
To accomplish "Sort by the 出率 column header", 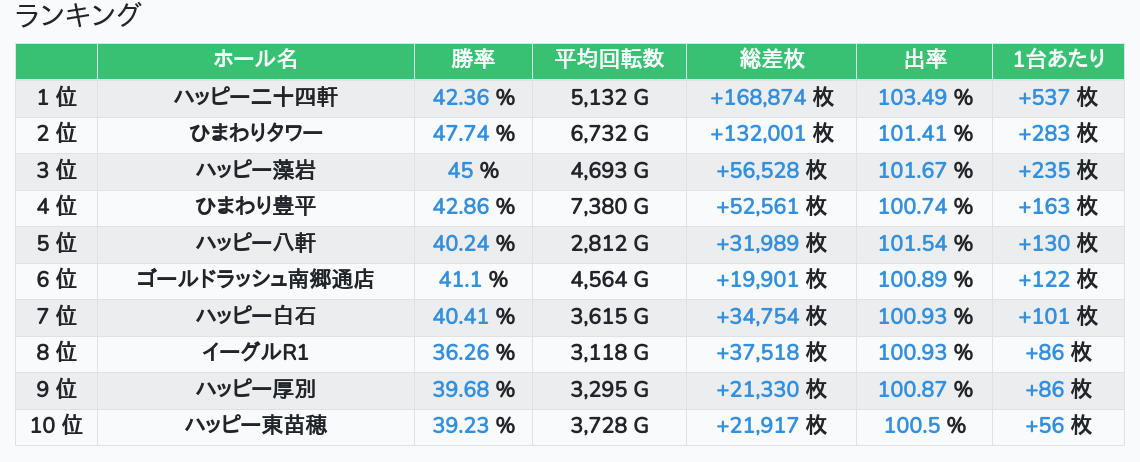I will tap(925, 60).
